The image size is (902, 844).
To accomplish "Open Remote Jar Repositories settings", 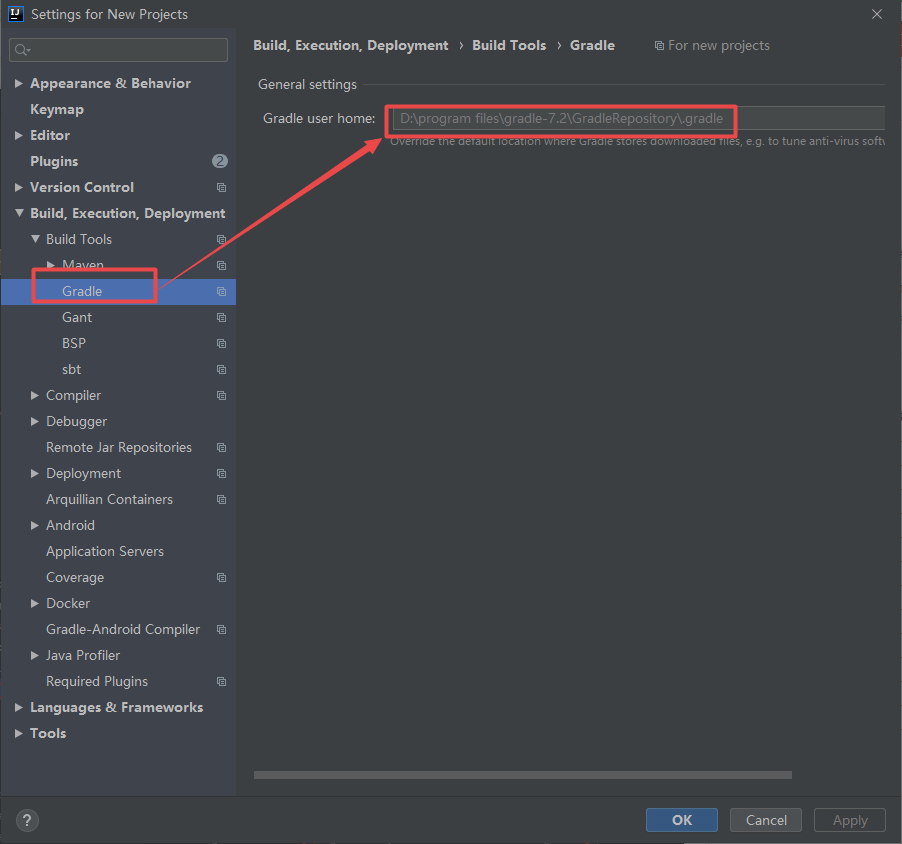I will pos(119,448).
